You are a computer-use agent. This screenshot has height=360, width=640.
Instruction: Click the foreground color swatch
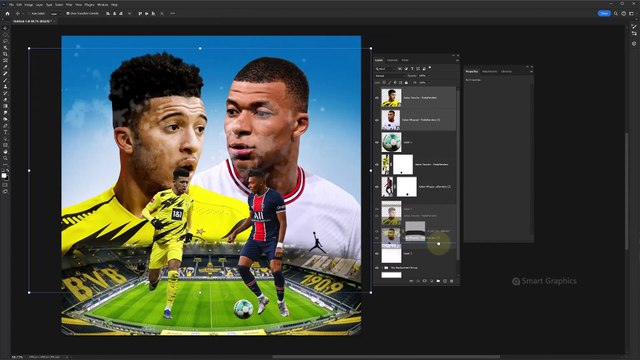click(4, 176)
